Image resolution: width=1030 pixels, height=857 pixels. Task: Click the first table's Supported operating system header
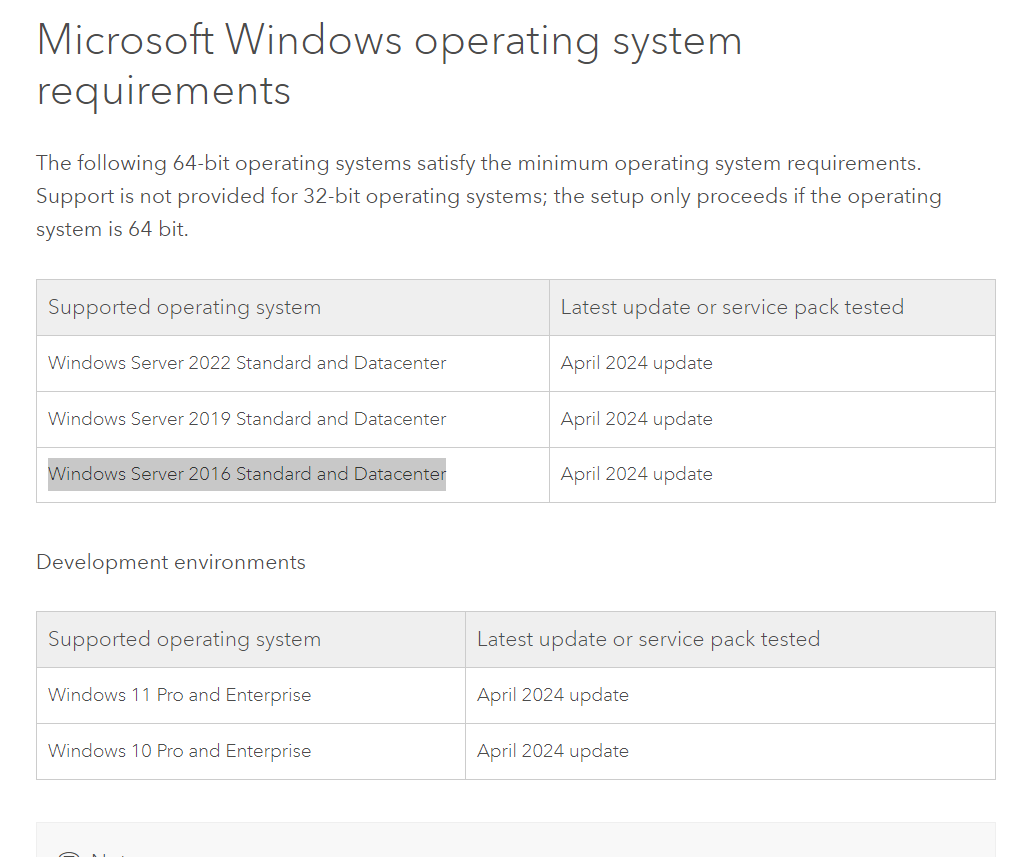[184, 308]
